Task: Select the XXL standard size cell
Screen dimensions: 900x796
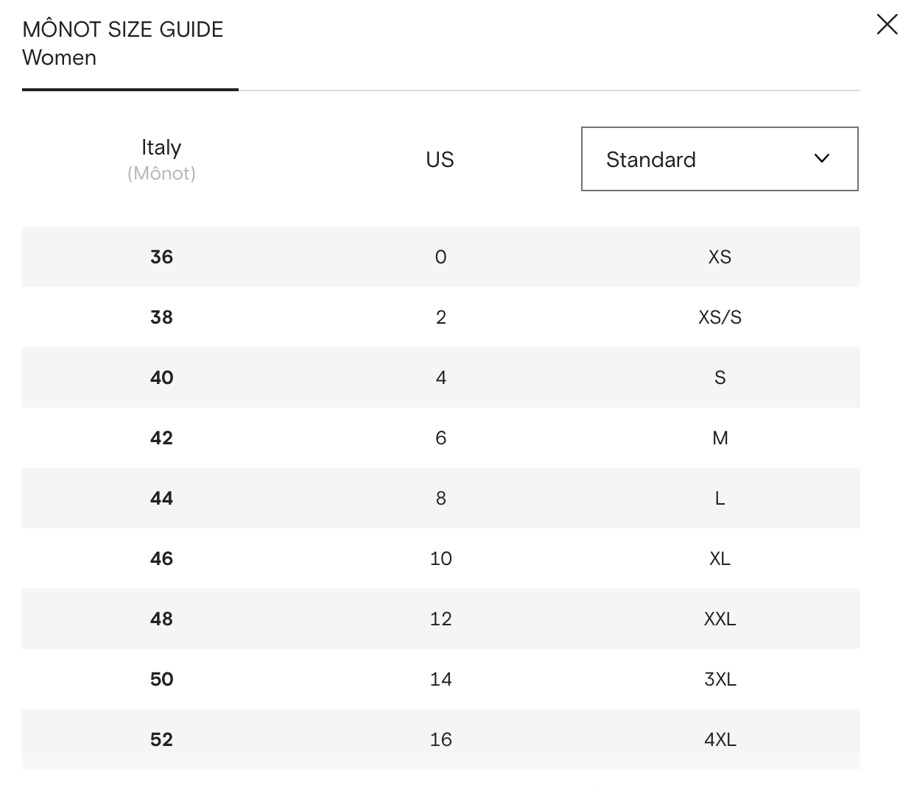Action: tap(719, 619)
